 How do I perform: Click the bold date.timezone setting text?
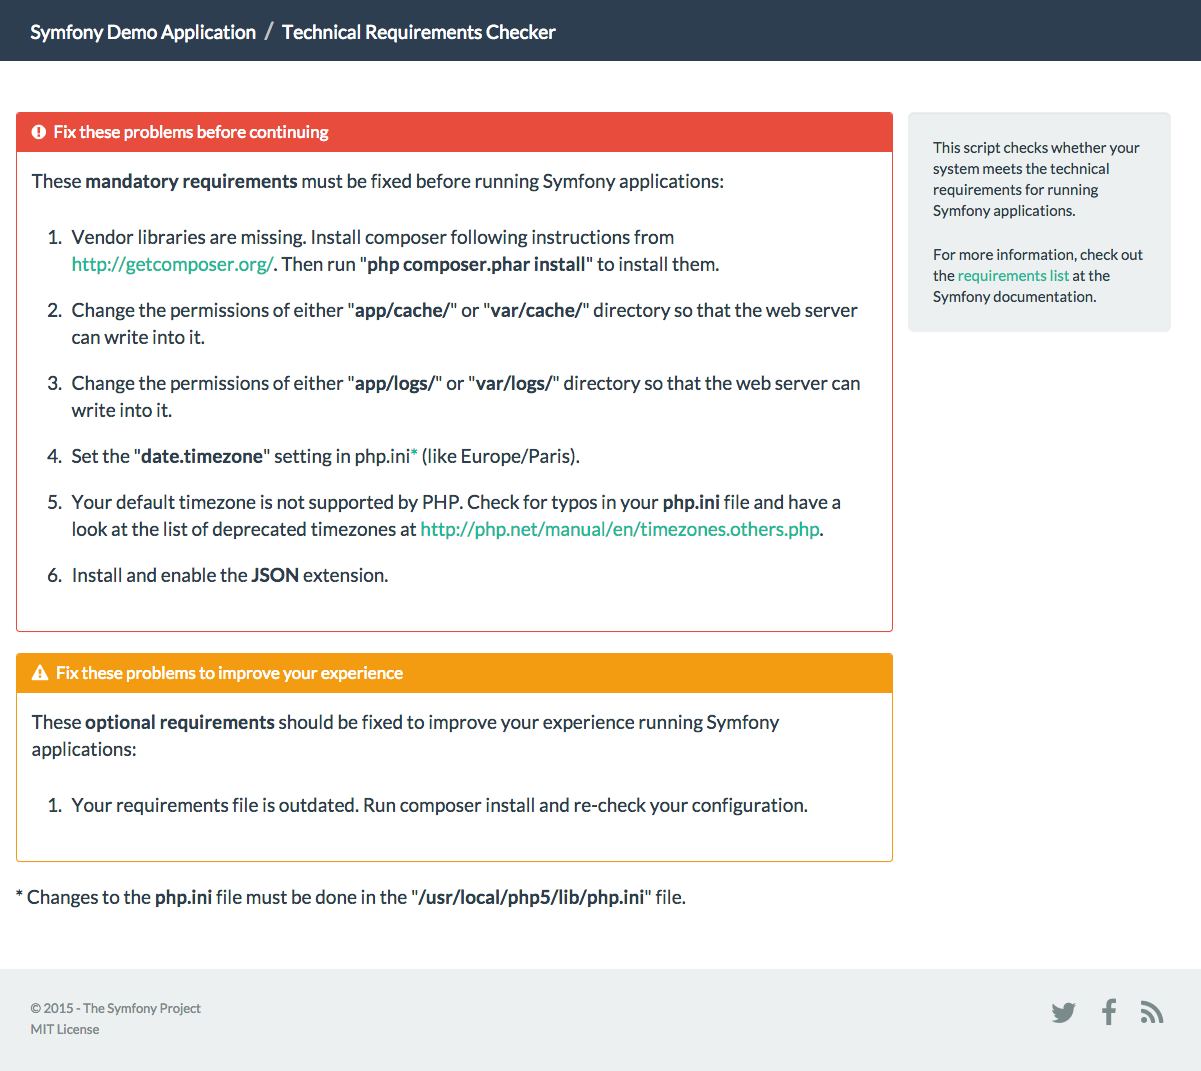point(202,456)
